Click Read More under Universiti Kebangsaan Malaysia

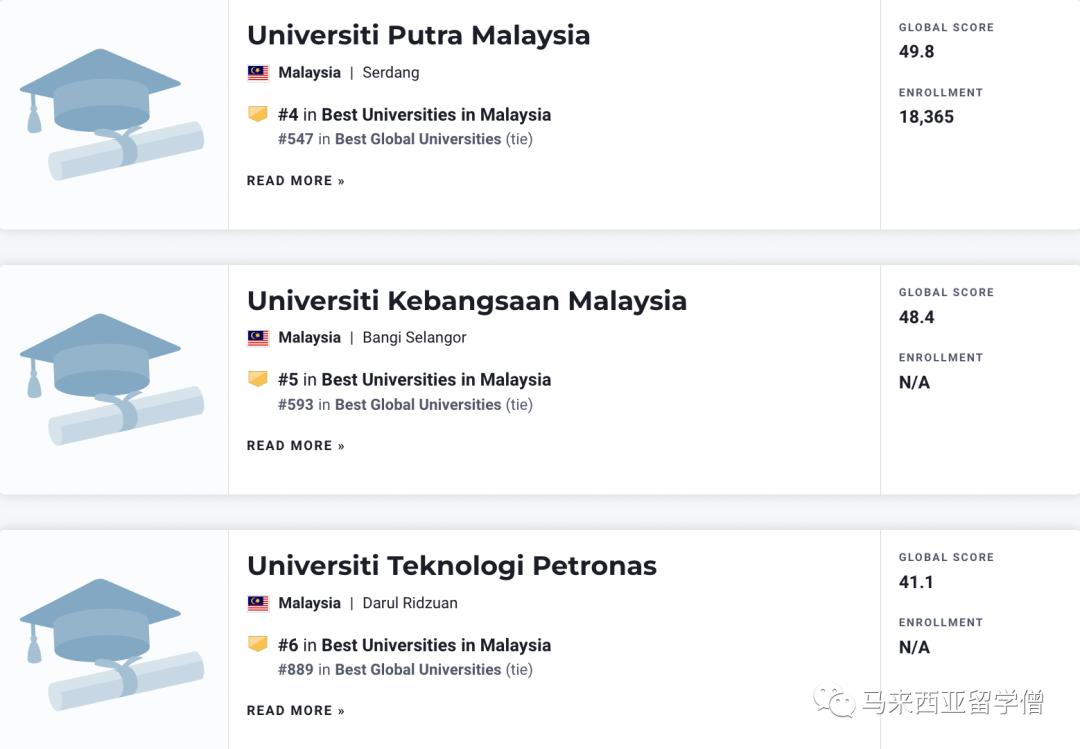coord(295,446)
